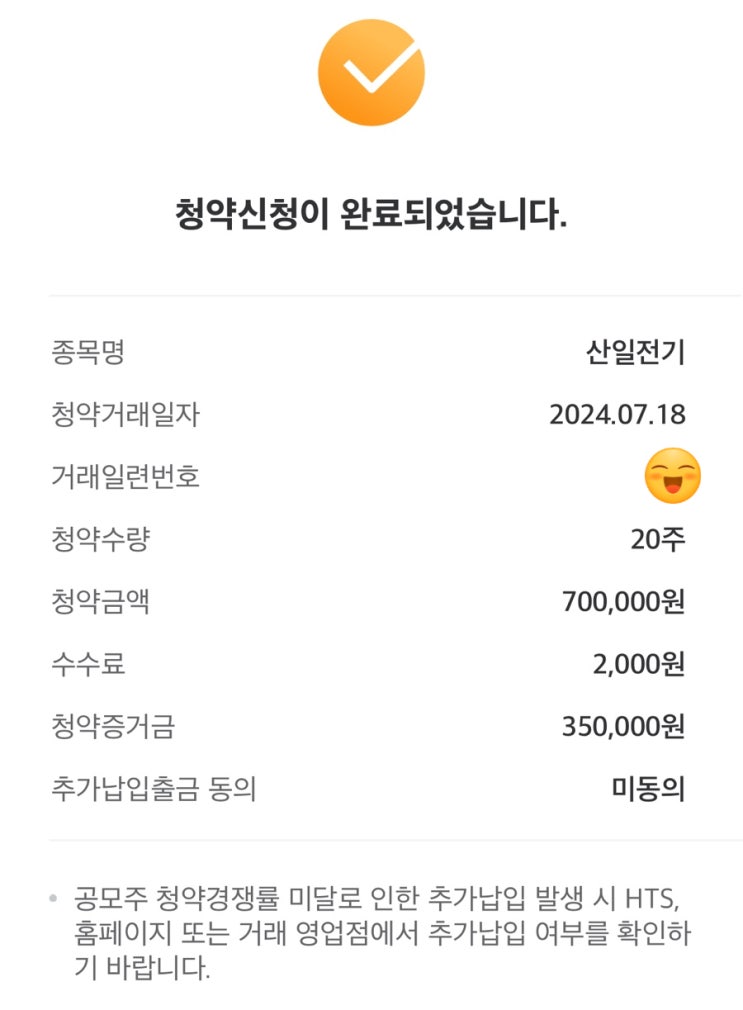
Task: Click the 청약신청이 완료되었습니다 heading
Action: pyautogui.click(x=371, y=215)
